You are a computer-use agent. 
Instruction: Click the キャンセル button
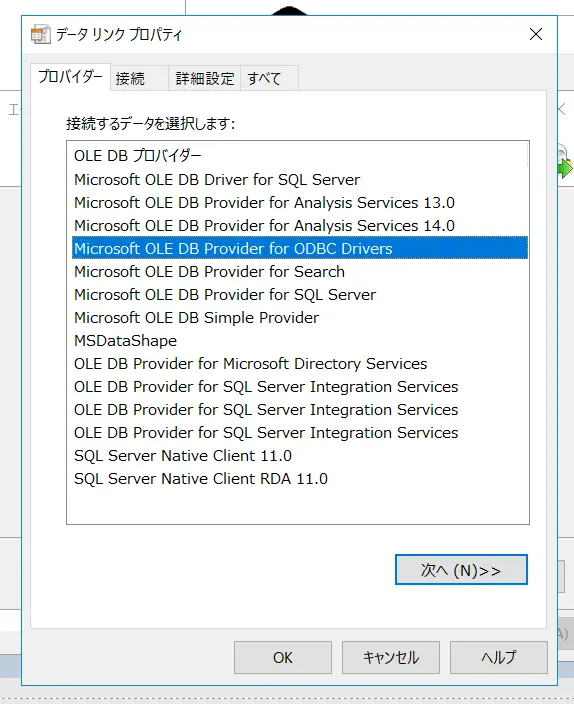[391, 657]
